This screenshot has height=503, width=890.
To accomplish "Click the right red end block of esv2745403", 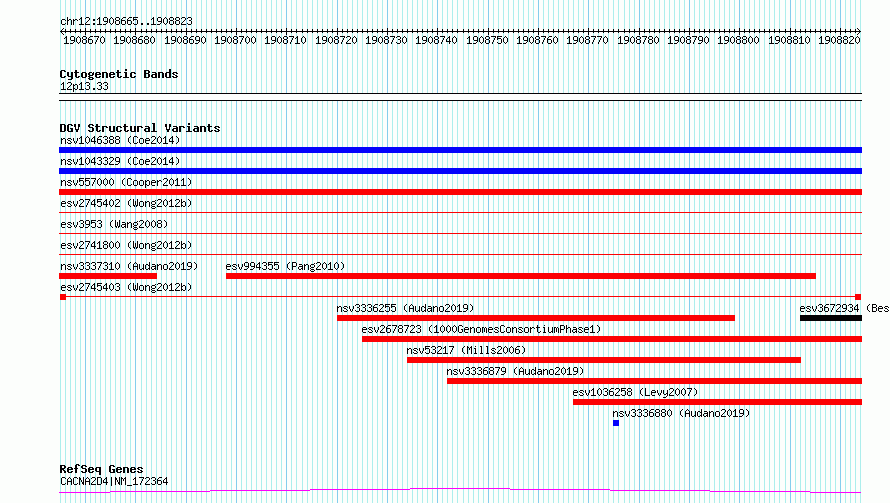I will click(x=858, y=297).
